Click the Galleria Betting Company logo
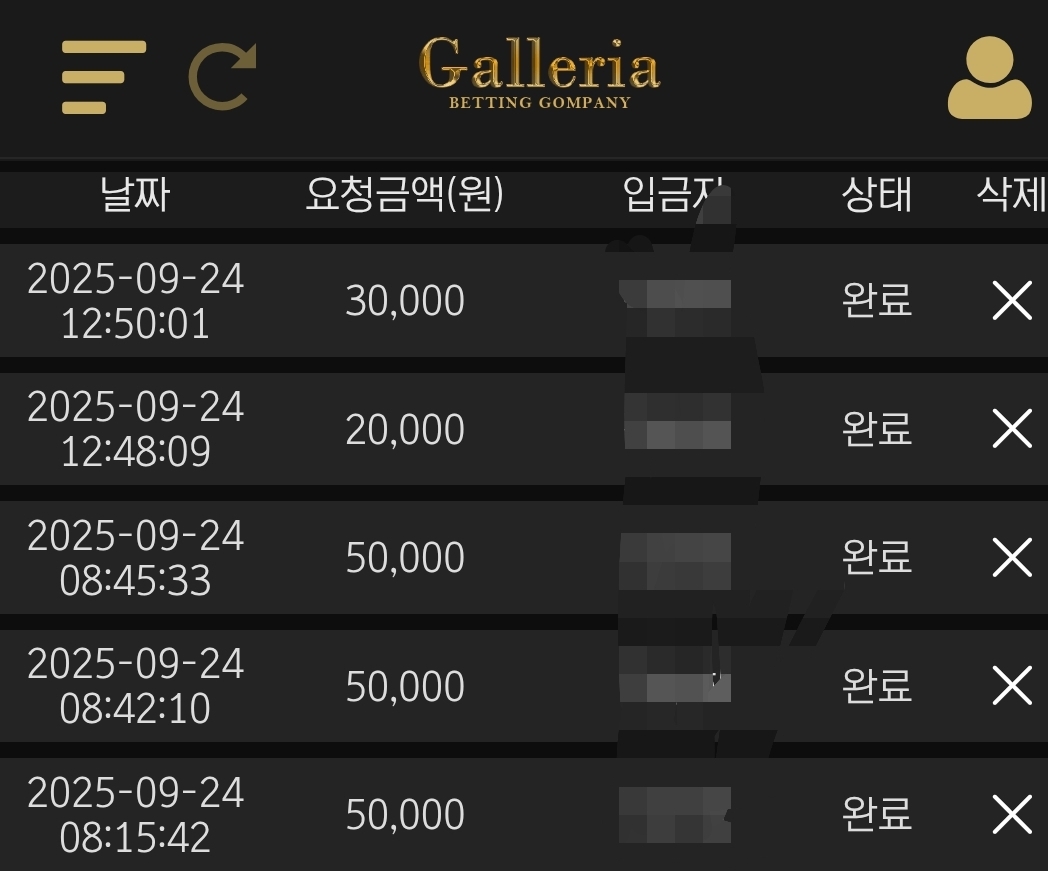The image size is (1048, 871). pos(539,73)
